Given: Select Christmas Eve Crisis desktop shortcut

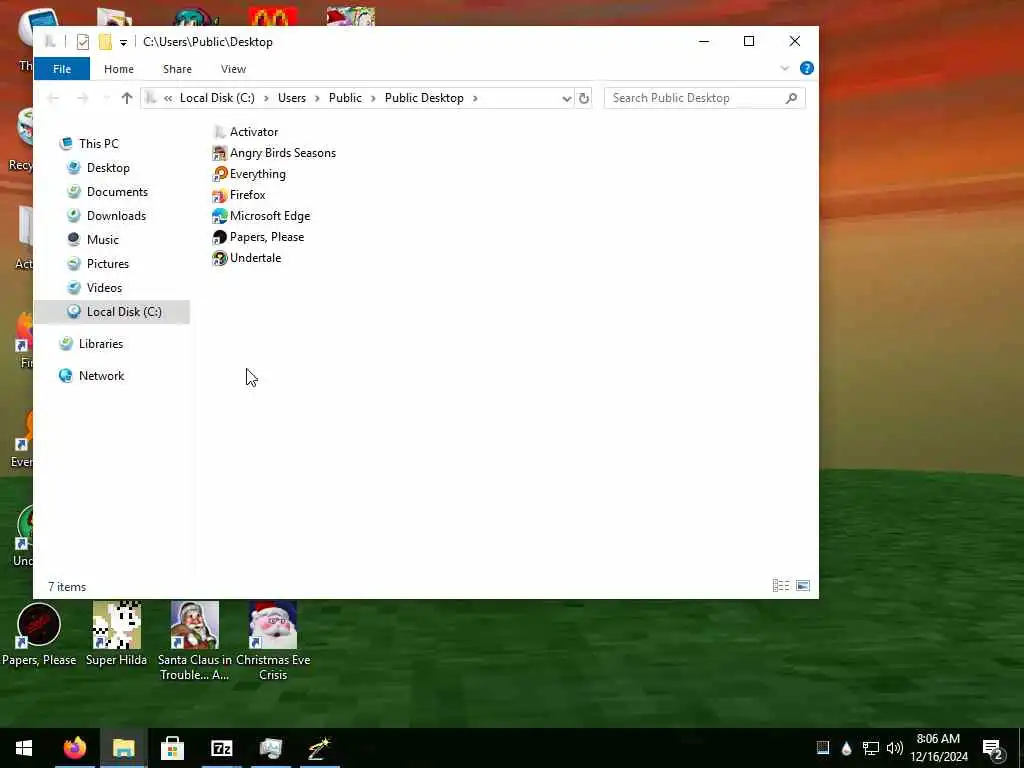Looking at the screenshot, I should coord(273,641).
